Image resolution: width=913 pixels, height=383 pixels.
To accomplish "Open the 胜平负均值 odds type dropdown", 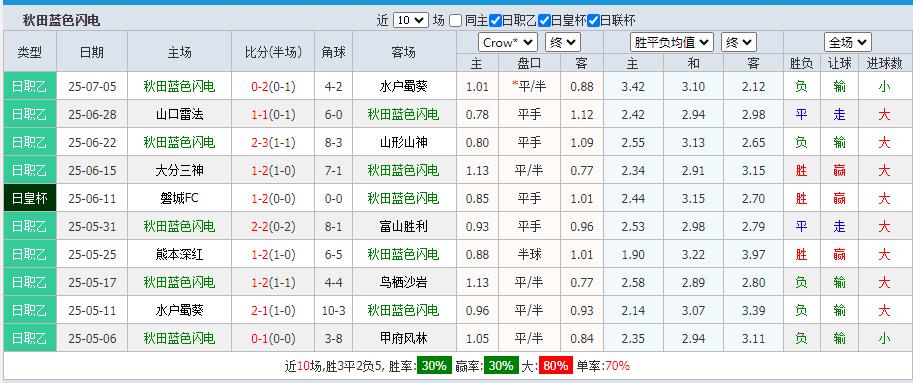I will 672,42.
